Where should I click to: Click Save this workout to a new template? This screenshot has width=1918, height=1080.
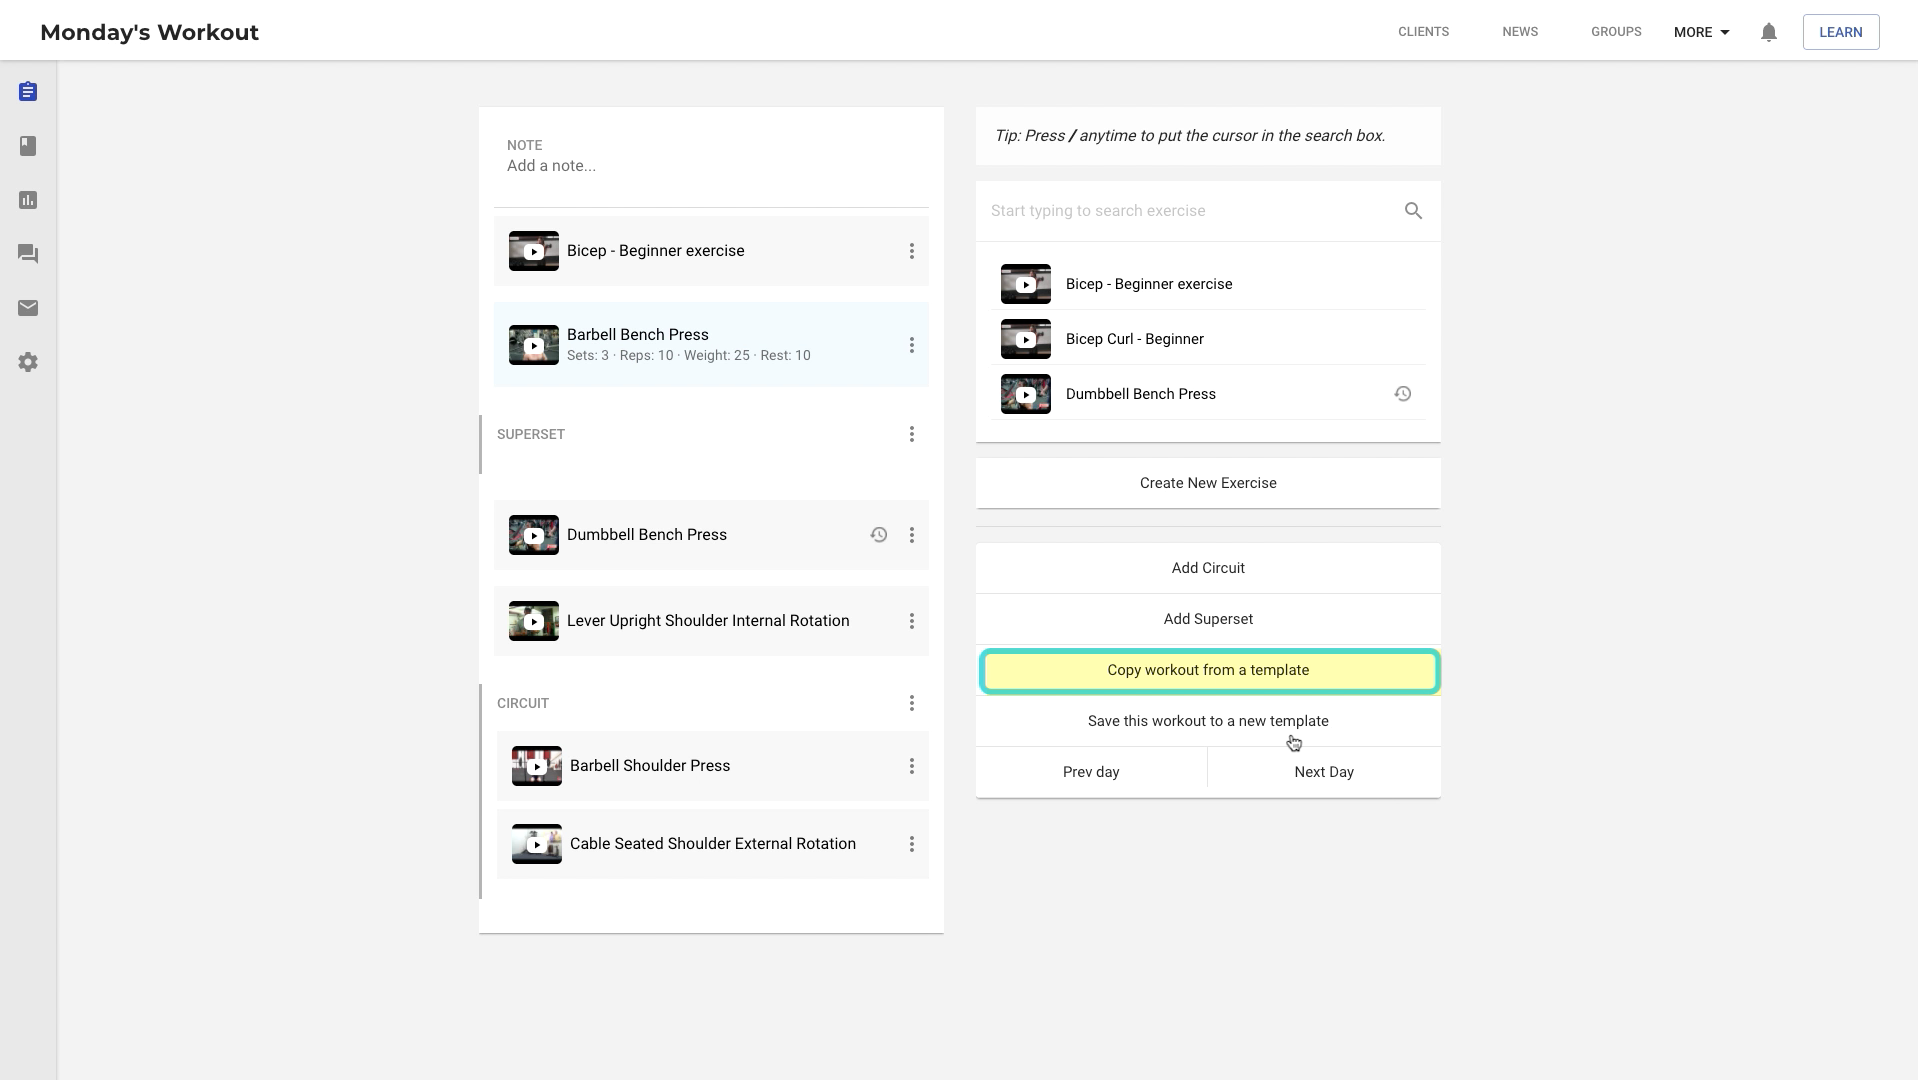pyautogui.click(x=1208, y=721)
